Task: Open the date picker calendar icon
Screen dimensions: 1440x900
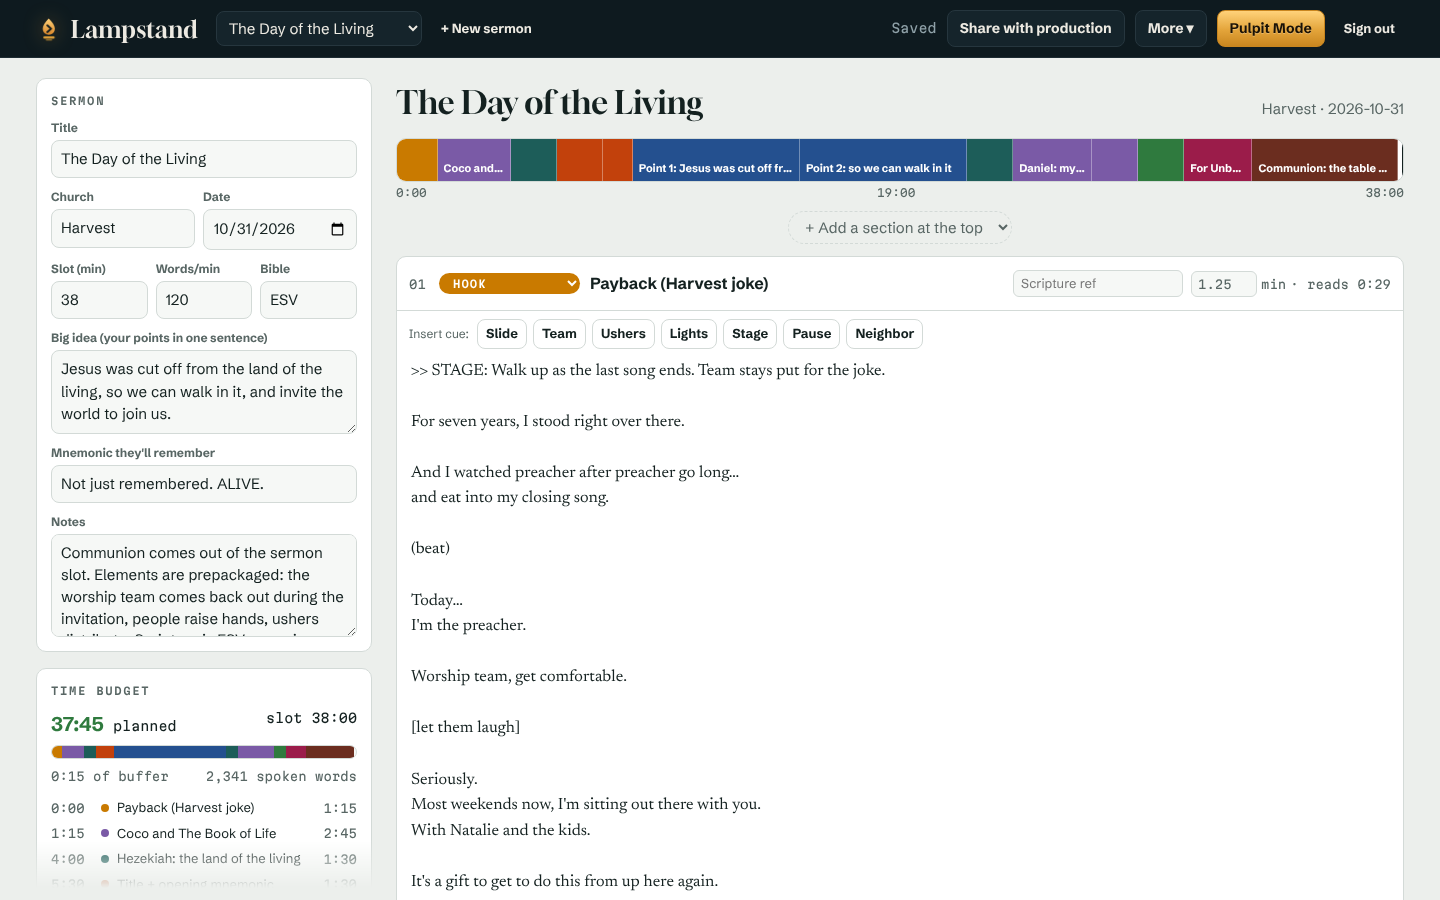Action: click(x=337, y=229)
